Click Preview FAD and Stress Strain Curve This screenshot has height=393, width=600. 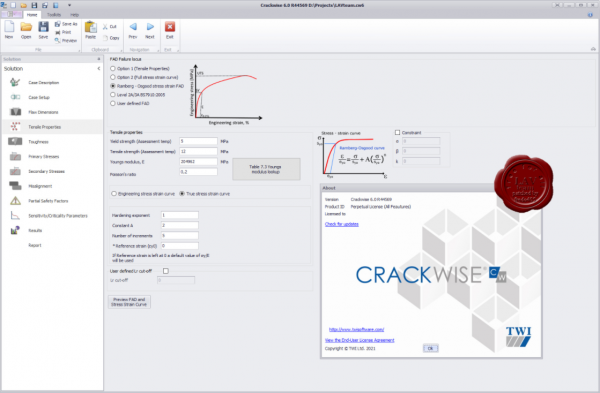pos(129,302)
